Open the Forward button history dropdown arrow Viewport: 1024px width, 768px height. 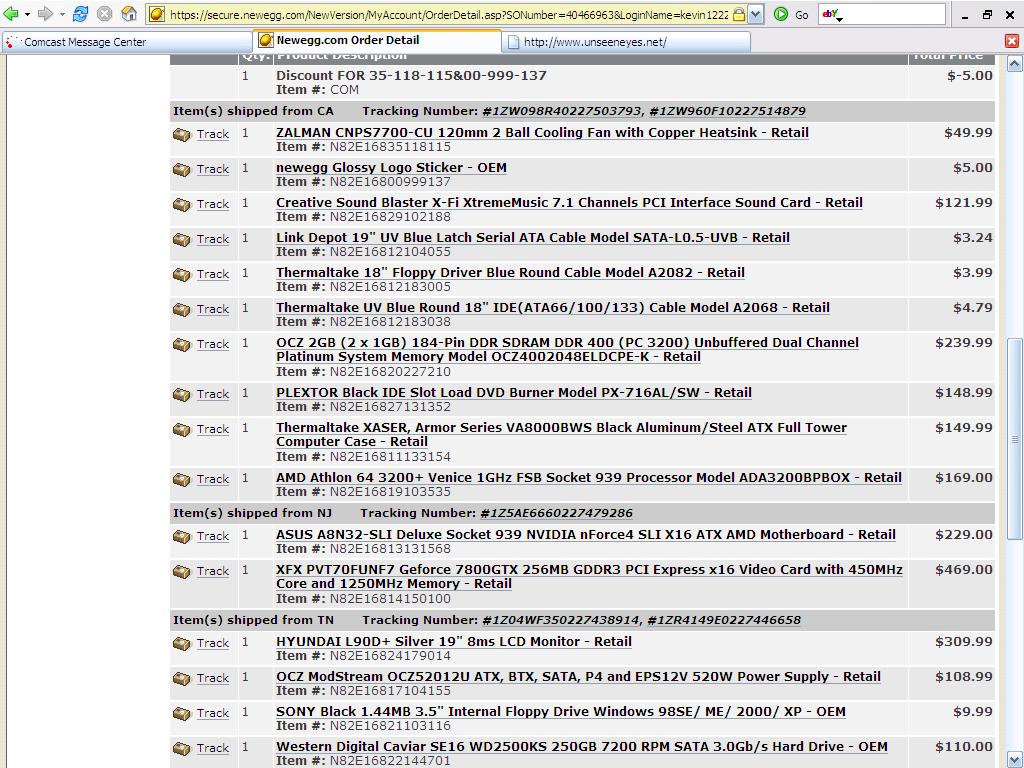(x=62, y=14)
